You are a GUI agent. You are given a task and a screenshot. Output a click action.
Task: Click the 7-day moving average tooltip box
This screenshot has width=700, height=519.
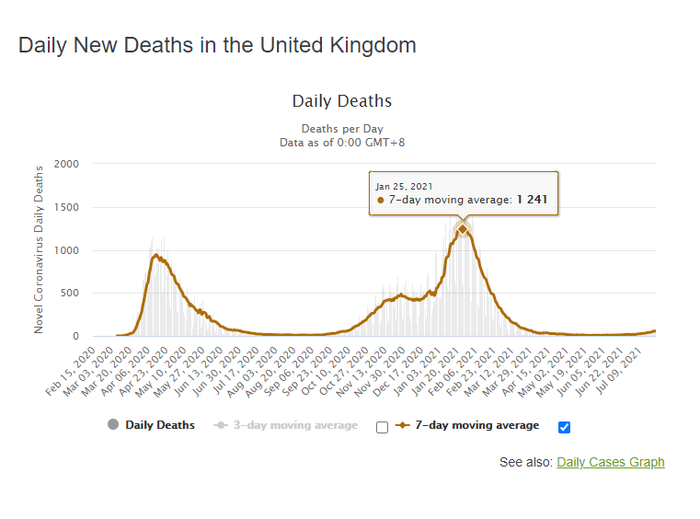(x=463, y=194)
